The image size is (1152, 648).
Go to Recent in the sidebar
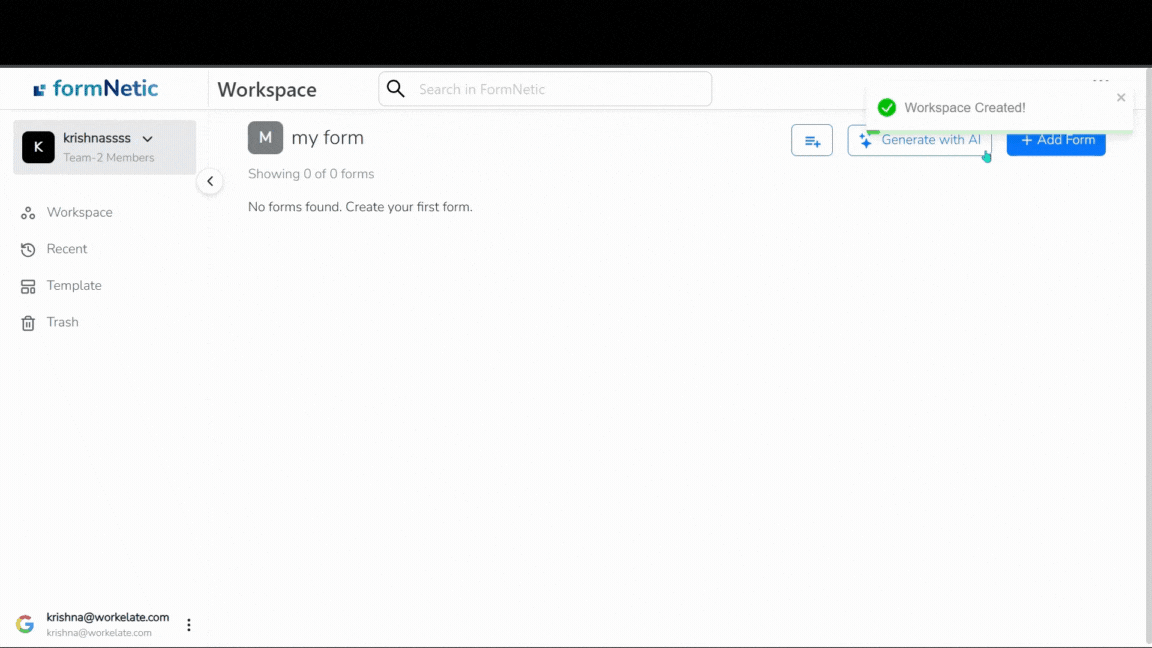(66, 249)
